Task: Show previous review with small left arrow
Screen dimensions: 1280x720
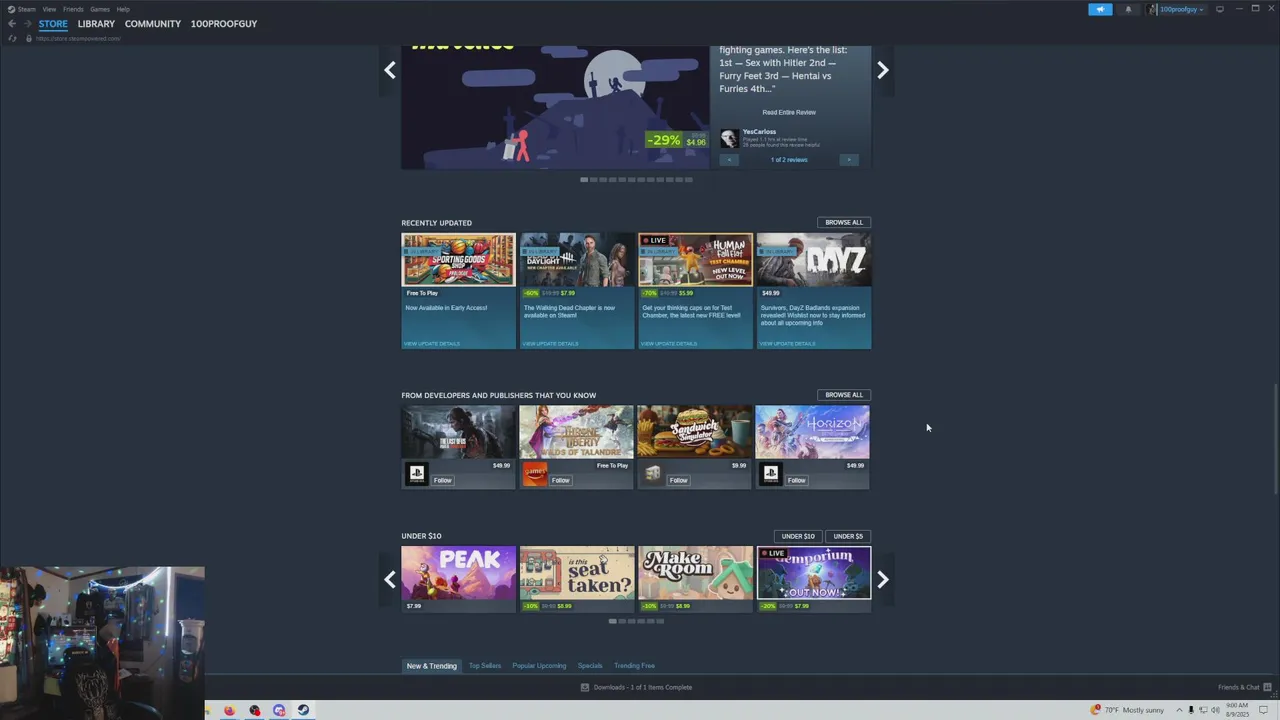Action: click(x=729, y=160)
